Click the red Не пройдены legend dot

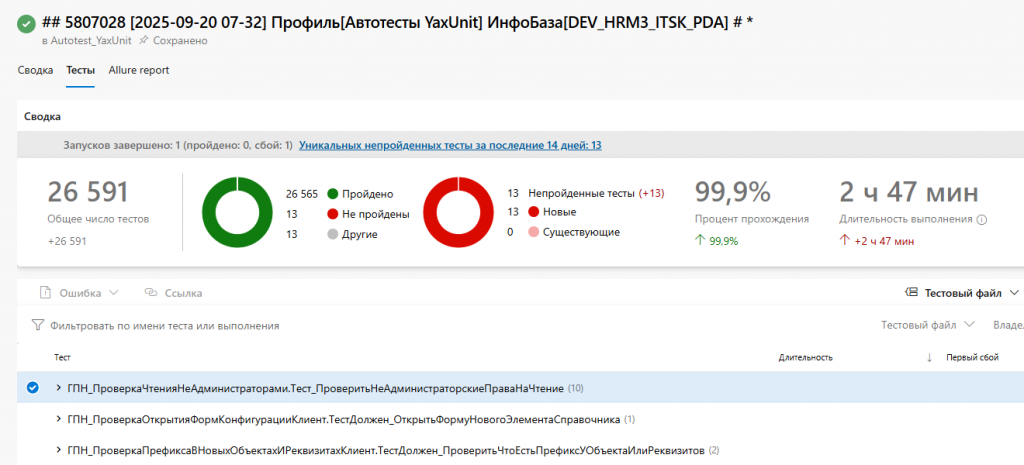pos(332,214)
